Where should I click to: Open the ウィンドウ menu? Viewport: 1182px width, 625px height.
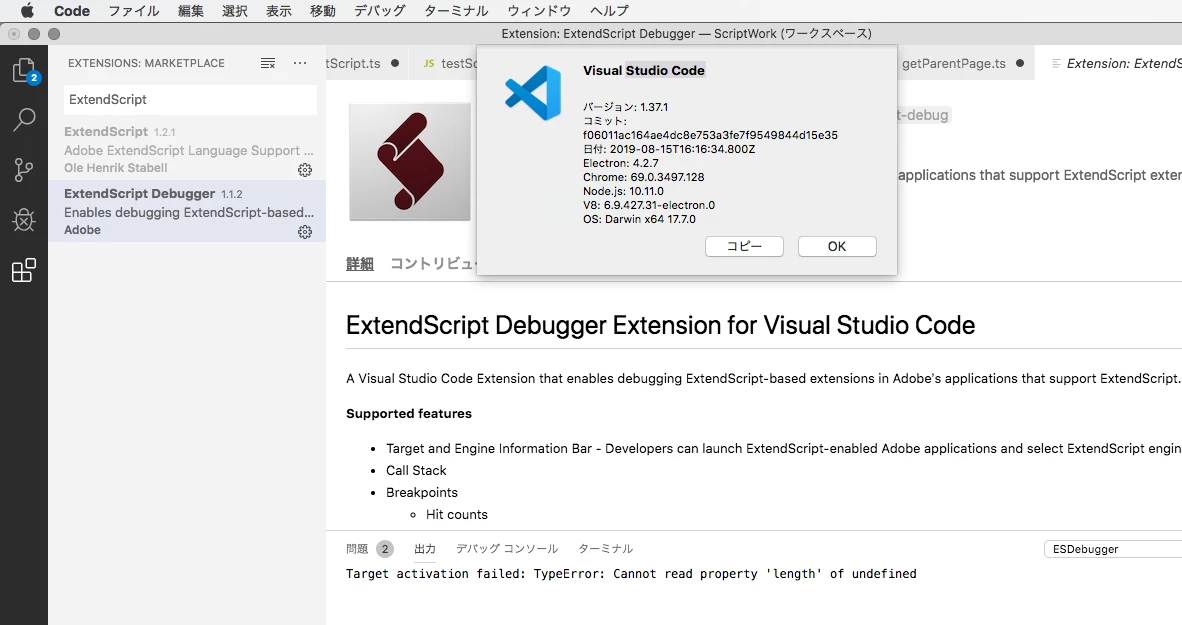point(539,11)
